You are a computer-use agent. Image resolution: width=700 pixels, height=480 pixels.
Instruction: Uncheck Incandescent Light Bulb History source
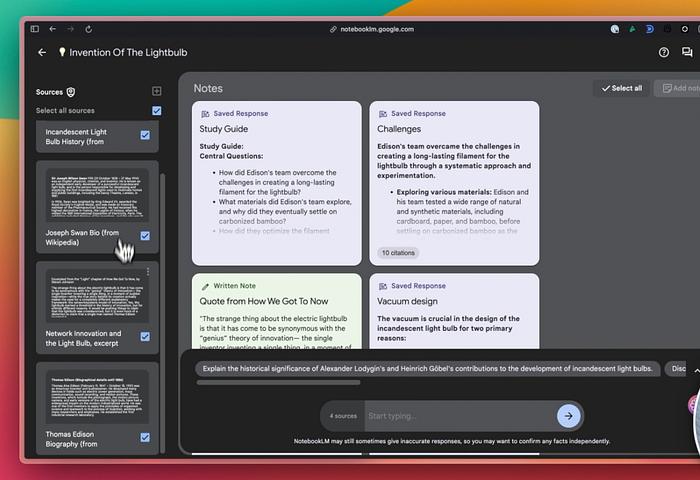point(145,135)
